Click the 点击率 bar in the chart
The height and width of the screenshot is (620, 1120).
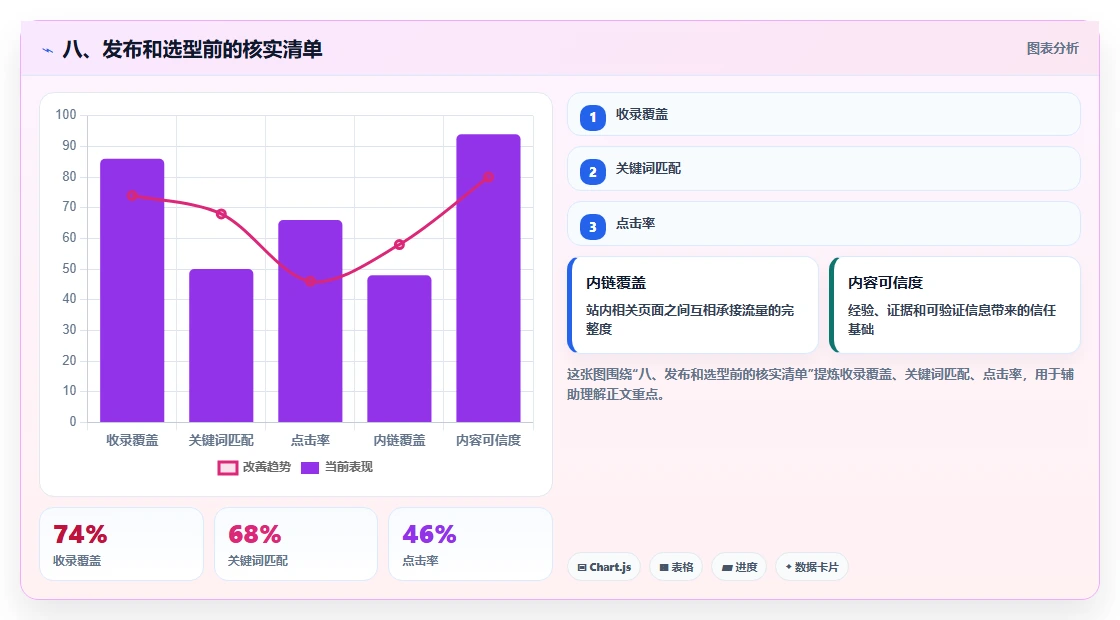point(310,321)
